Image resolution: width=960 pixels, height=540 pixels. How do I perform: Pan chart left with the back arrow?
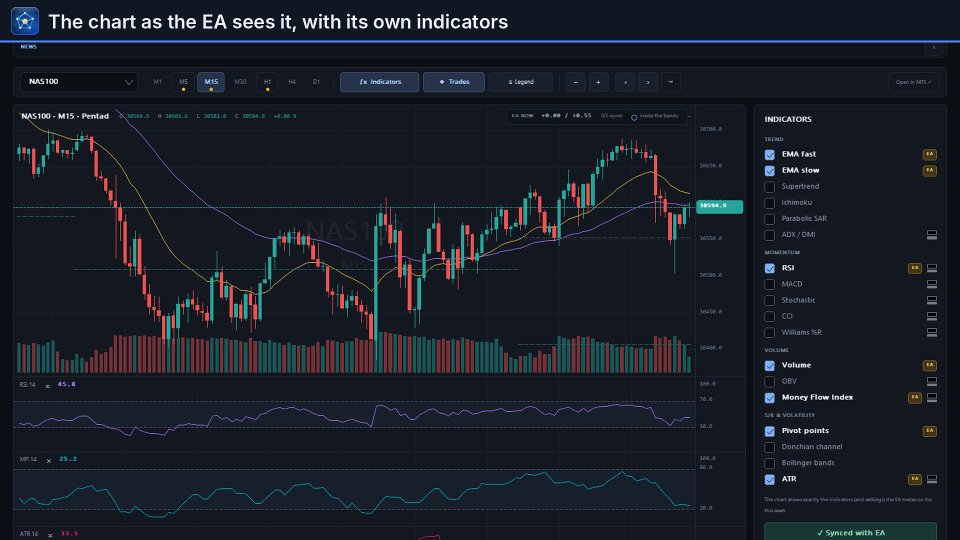[625, 82]
